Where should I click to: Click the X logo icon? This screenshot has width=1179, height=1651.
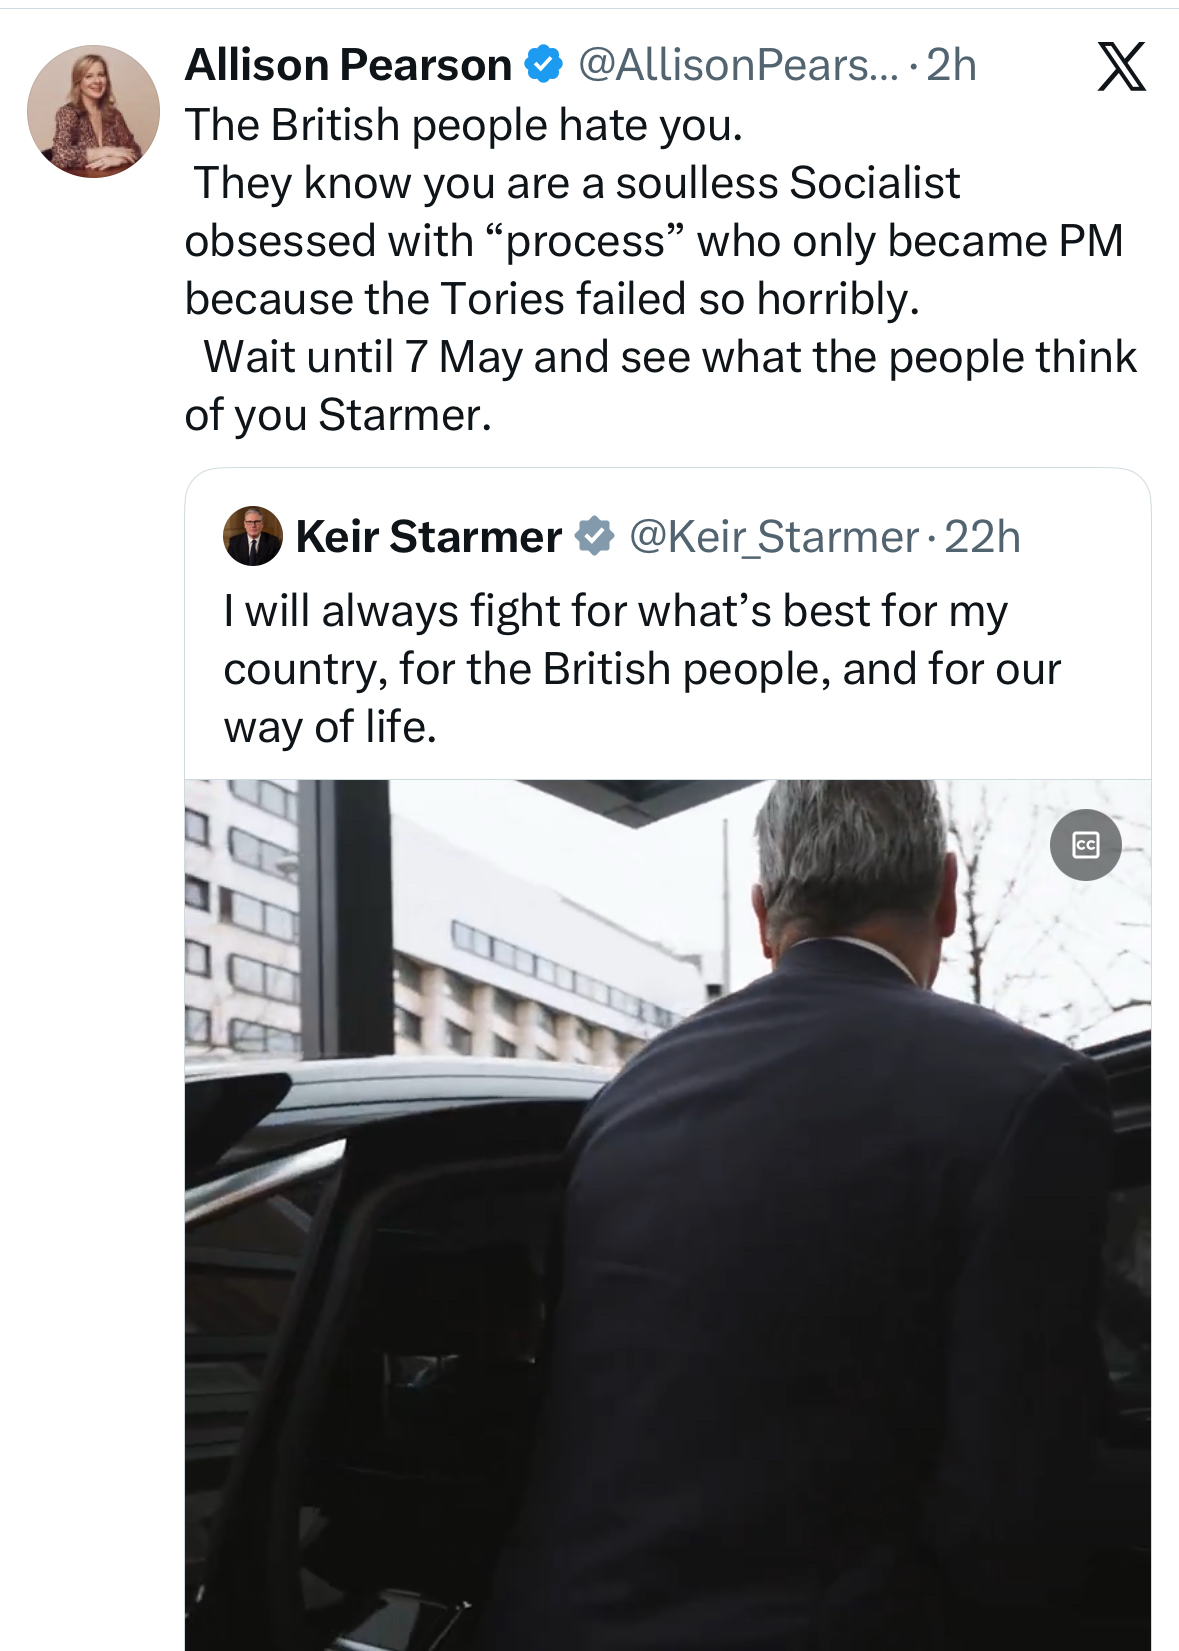(x=1121, y=67)
